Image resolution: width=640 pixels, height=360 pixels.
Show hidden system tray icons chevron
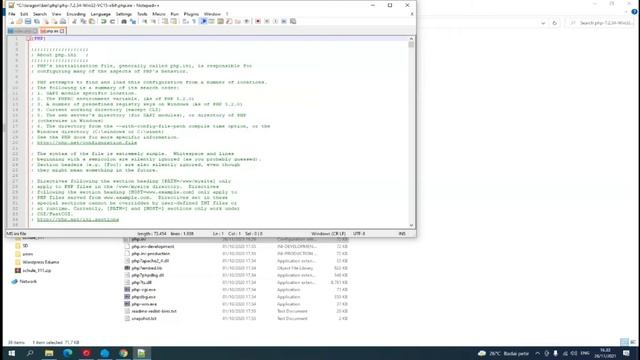pos(538,353)
